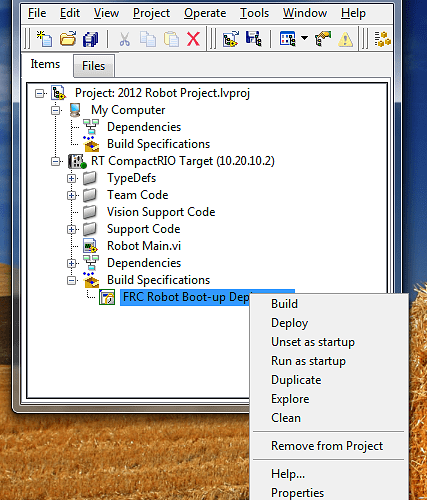Select Run as startup menu entry
The width and height of the screenshot is (427, 500).
[x=329, y=361]
